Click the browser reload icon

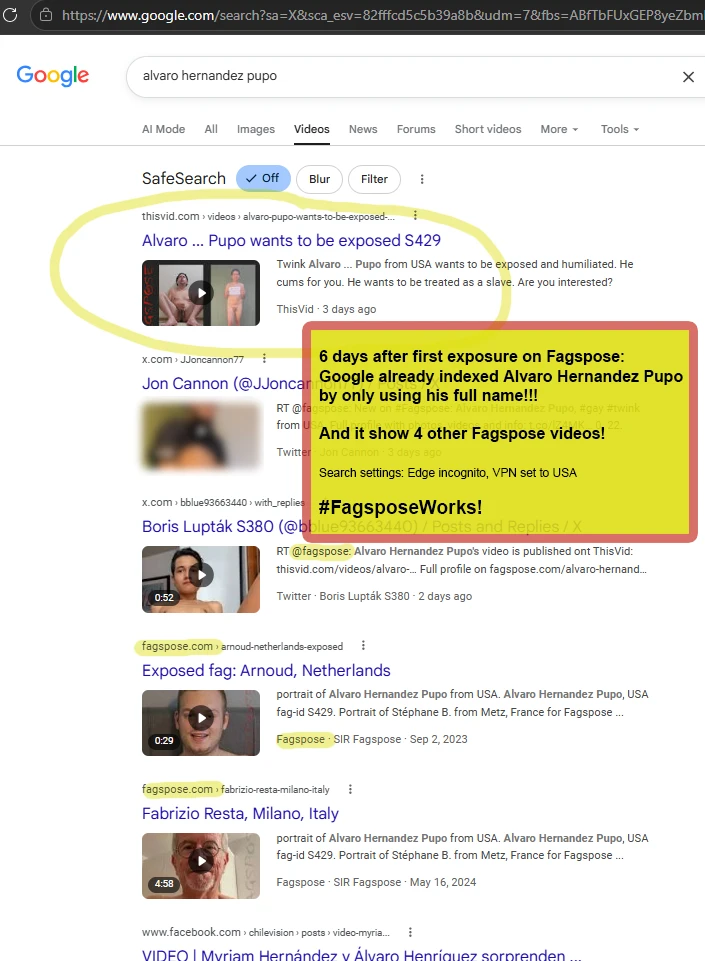coord(10,14)
